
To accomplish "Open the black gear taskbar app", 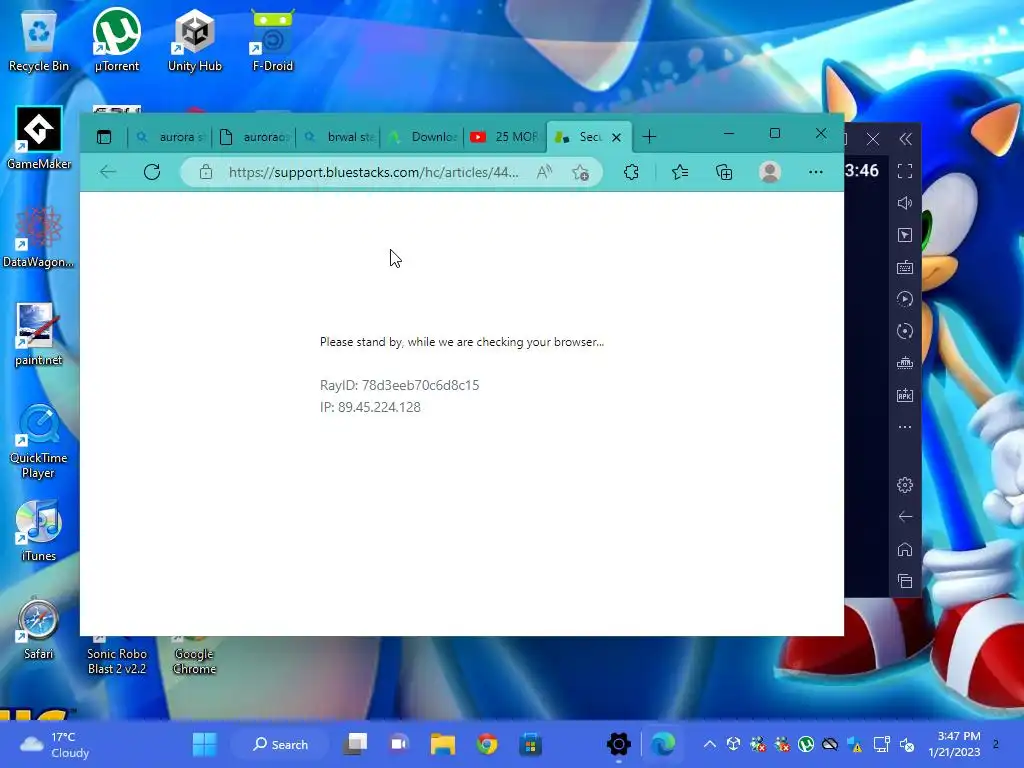I will (x=618, y=744).
